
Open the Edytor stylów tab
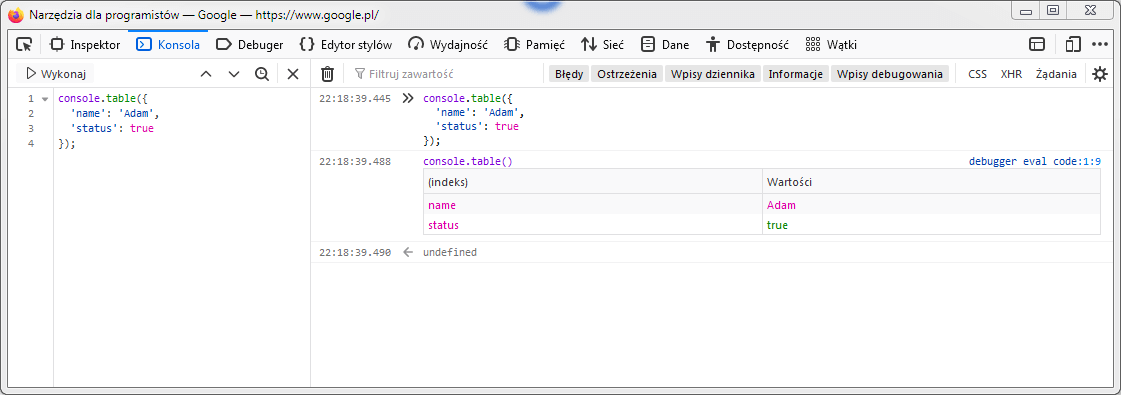346,44
